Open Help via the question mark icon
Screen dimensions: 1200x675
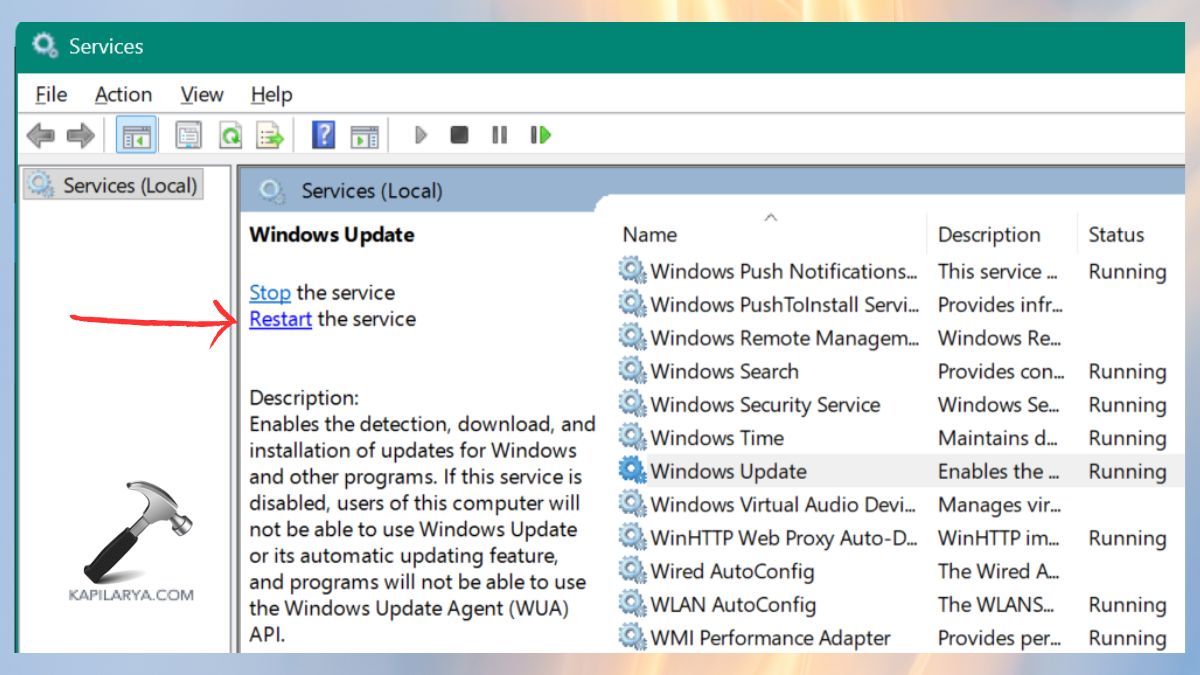coord(322,135)
